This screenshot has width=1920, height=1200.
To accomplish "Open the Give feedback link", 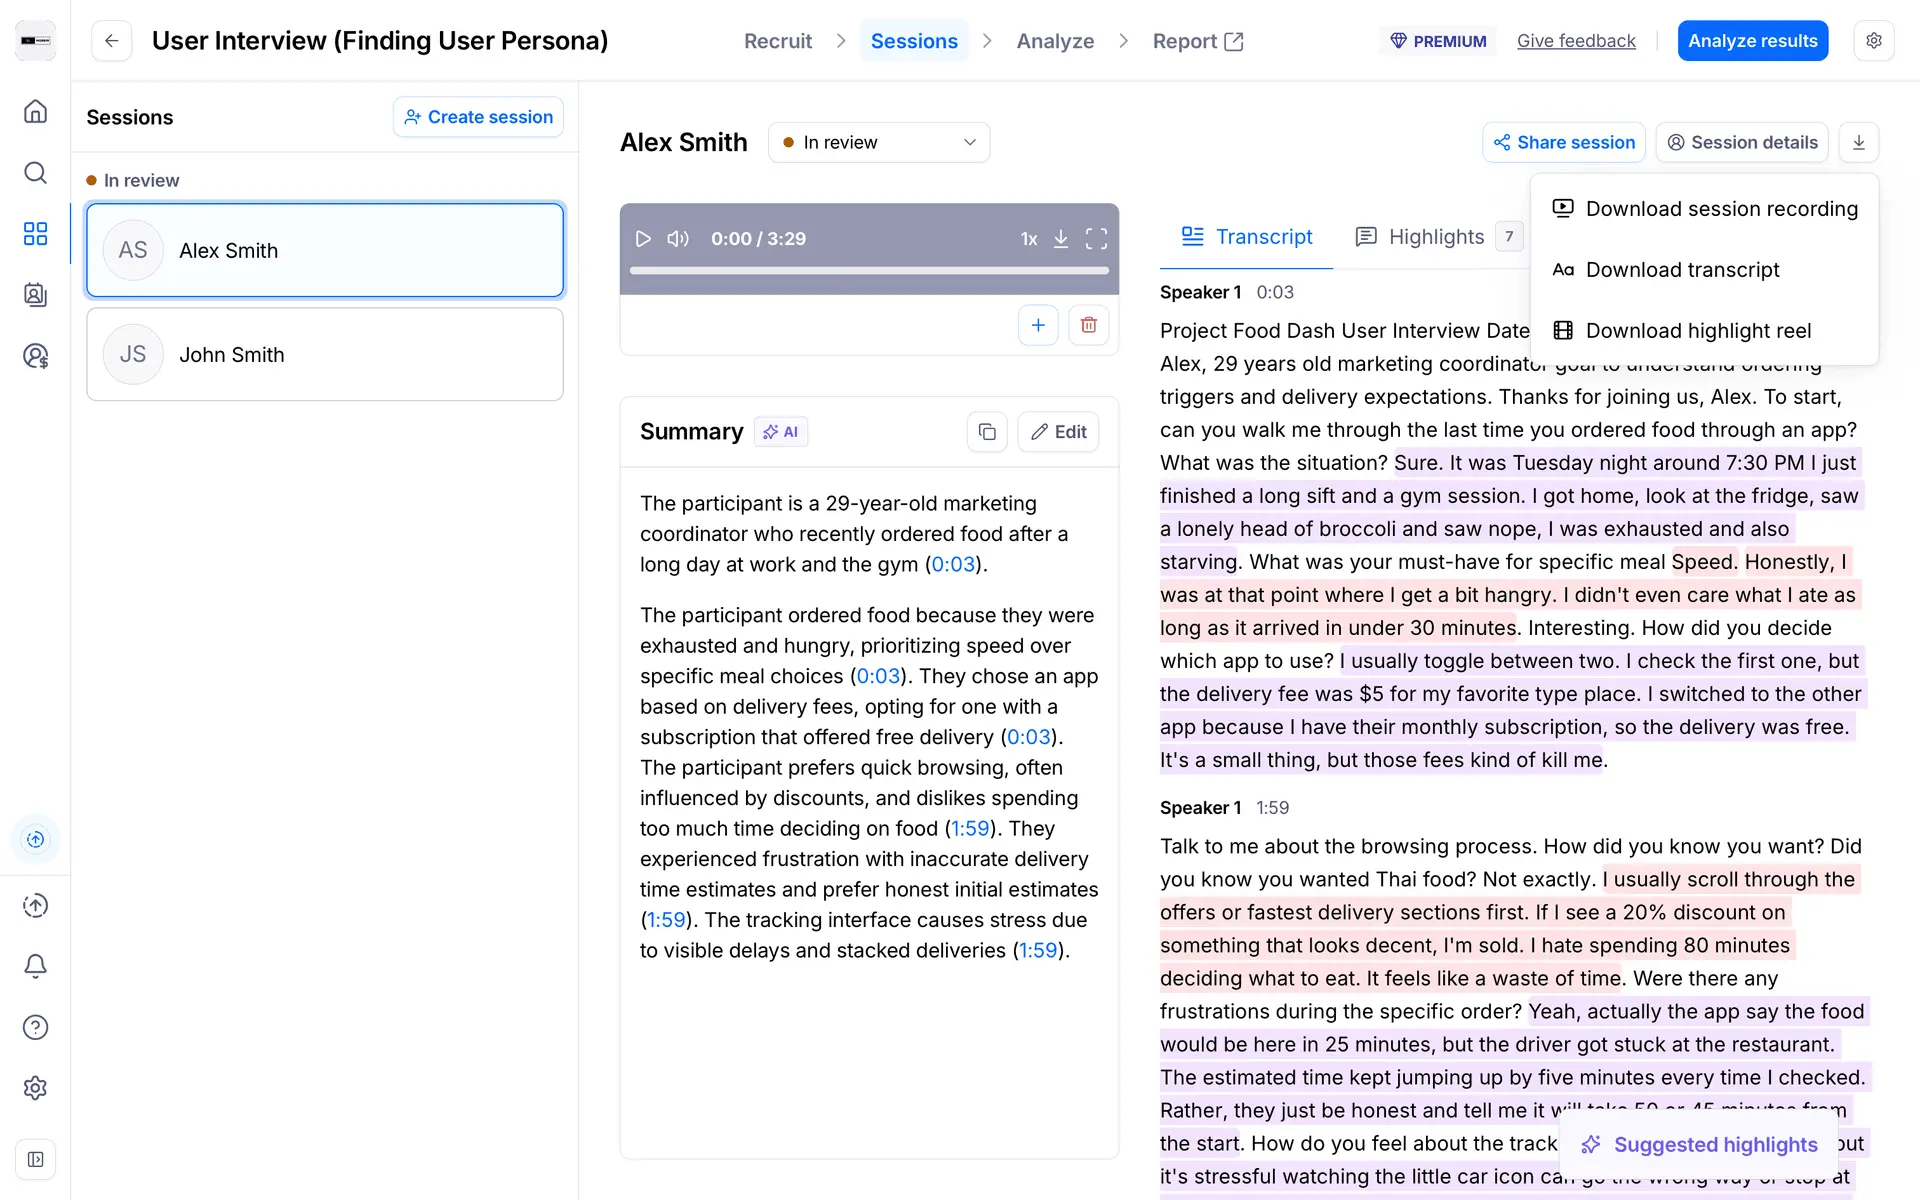I will 1576,41.
